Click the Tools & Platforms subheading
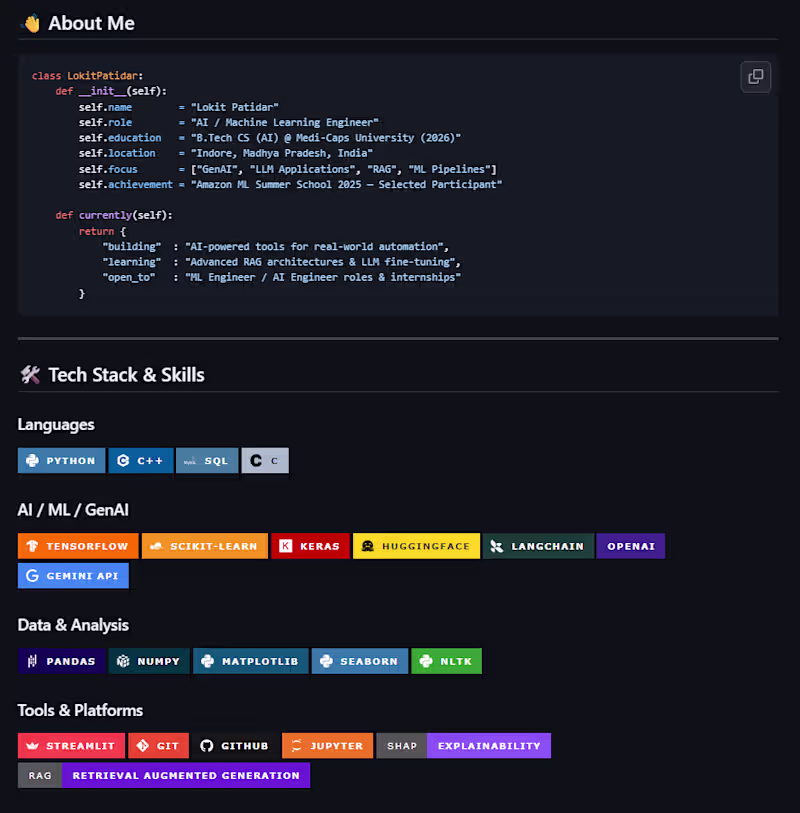Screen dimensions: 800x813 pos(80,710)
